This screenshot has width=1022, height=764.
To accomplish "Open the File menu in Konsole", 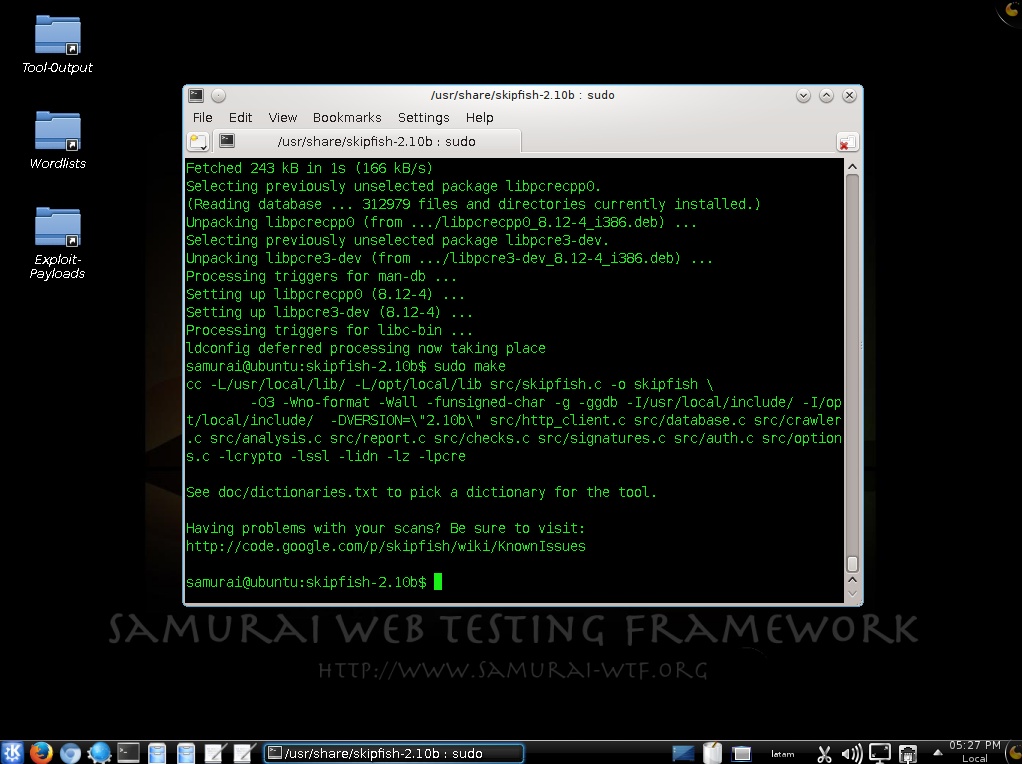I will (203, 117).
